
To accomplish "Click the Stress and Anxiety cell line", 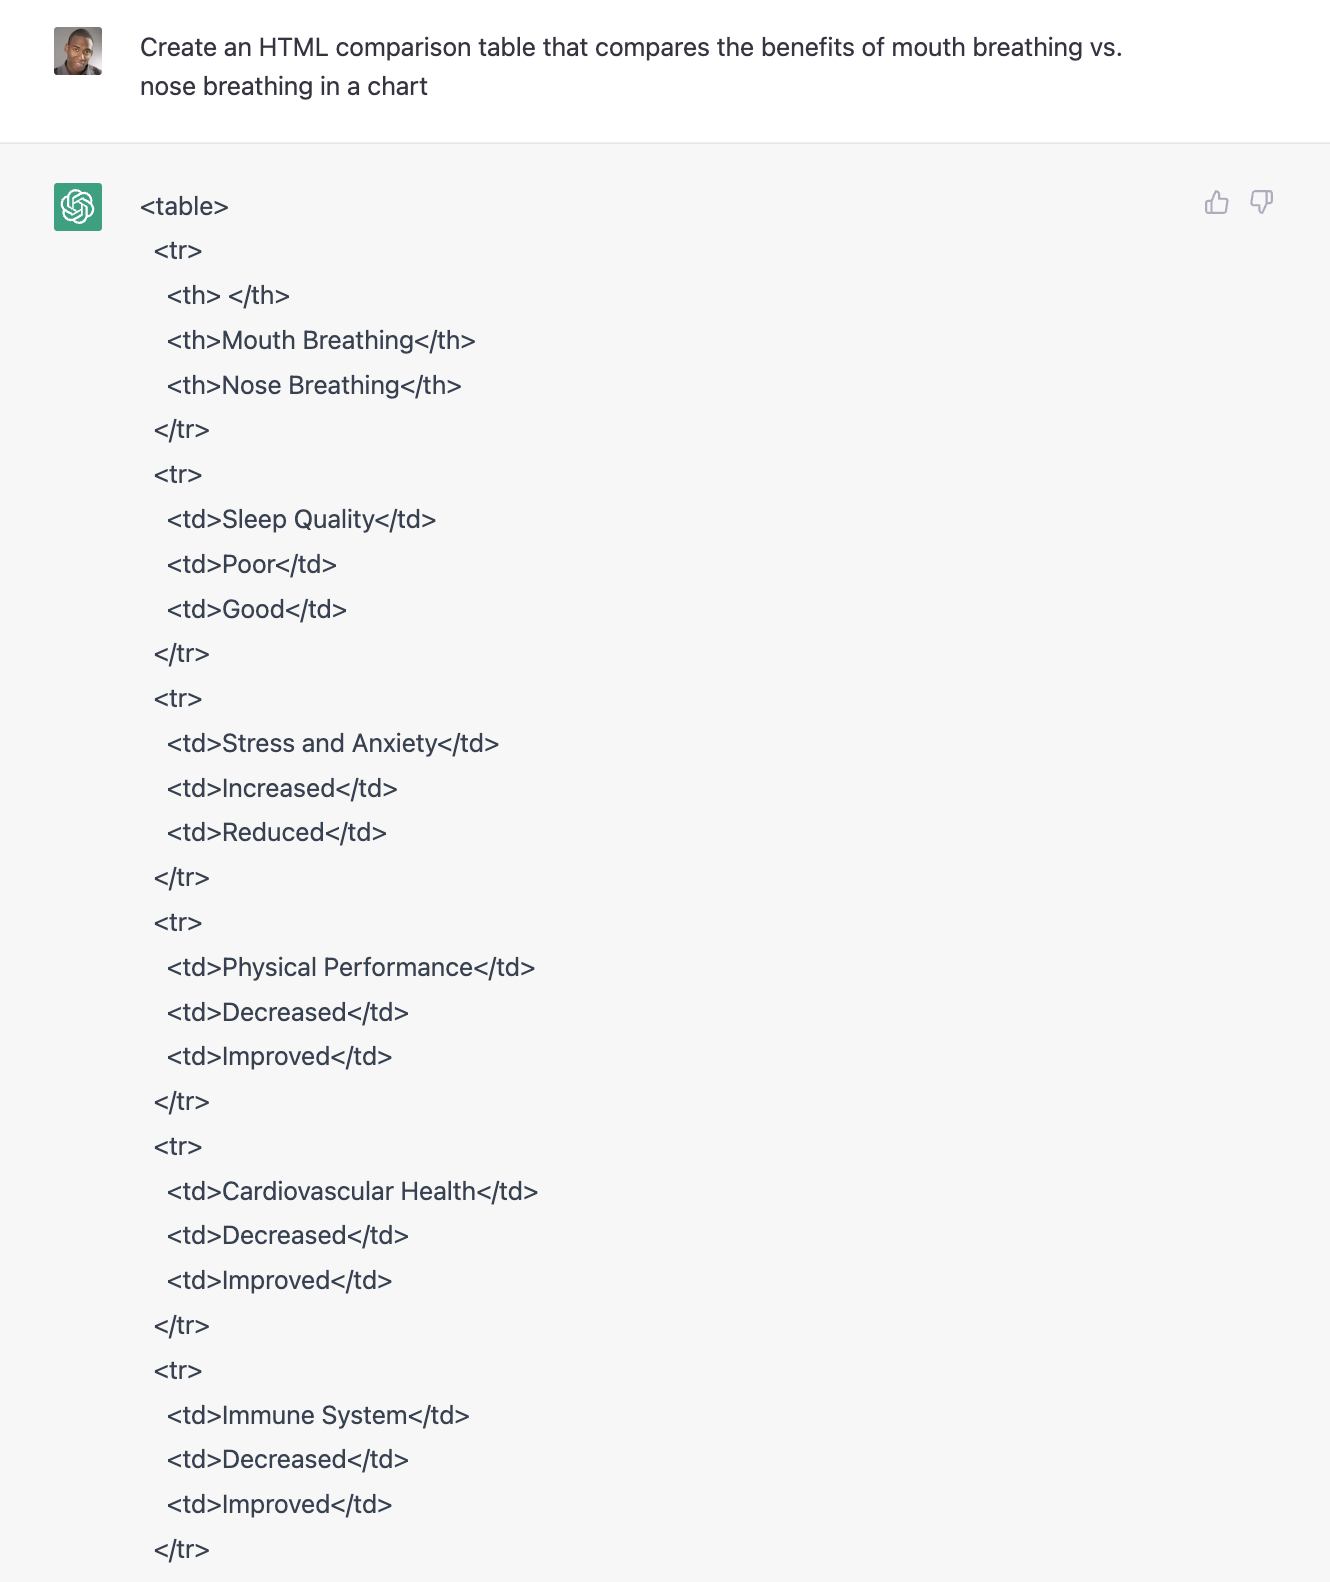I will pos(333,744).
